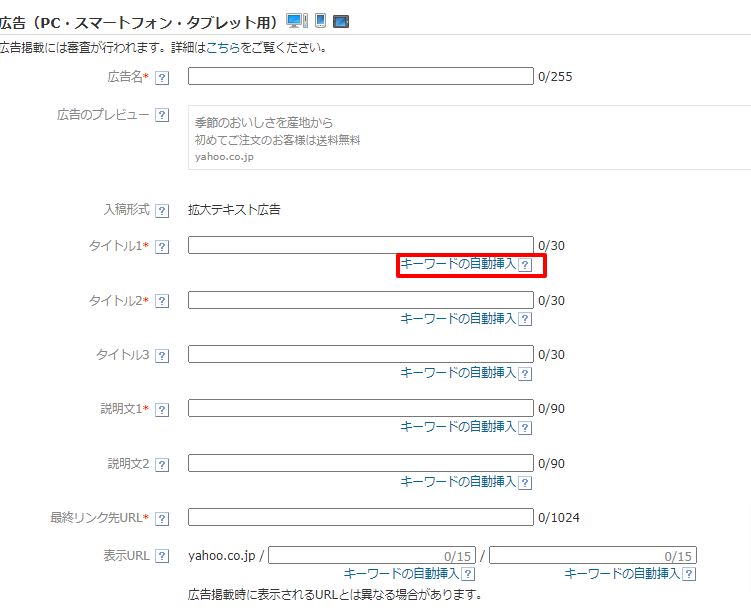The height and width of the screenshot is (611, 751).
Task: Click the ad preview box
Action: pos(468,138)
